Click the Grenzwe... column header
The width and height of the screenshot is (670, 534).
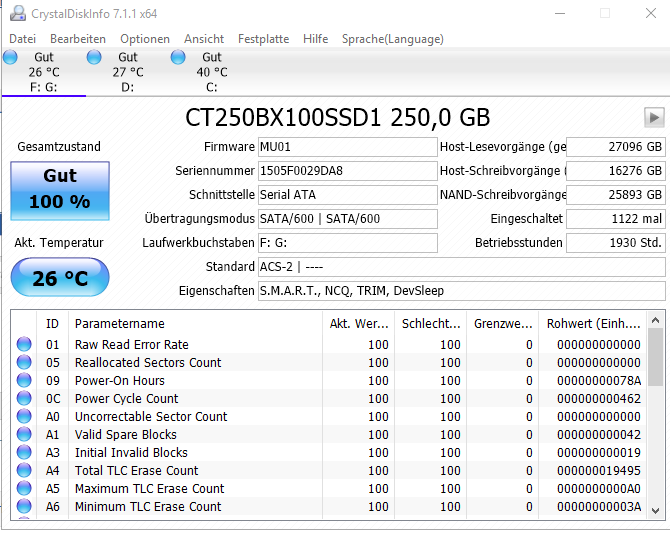click(x=503, y=323)
